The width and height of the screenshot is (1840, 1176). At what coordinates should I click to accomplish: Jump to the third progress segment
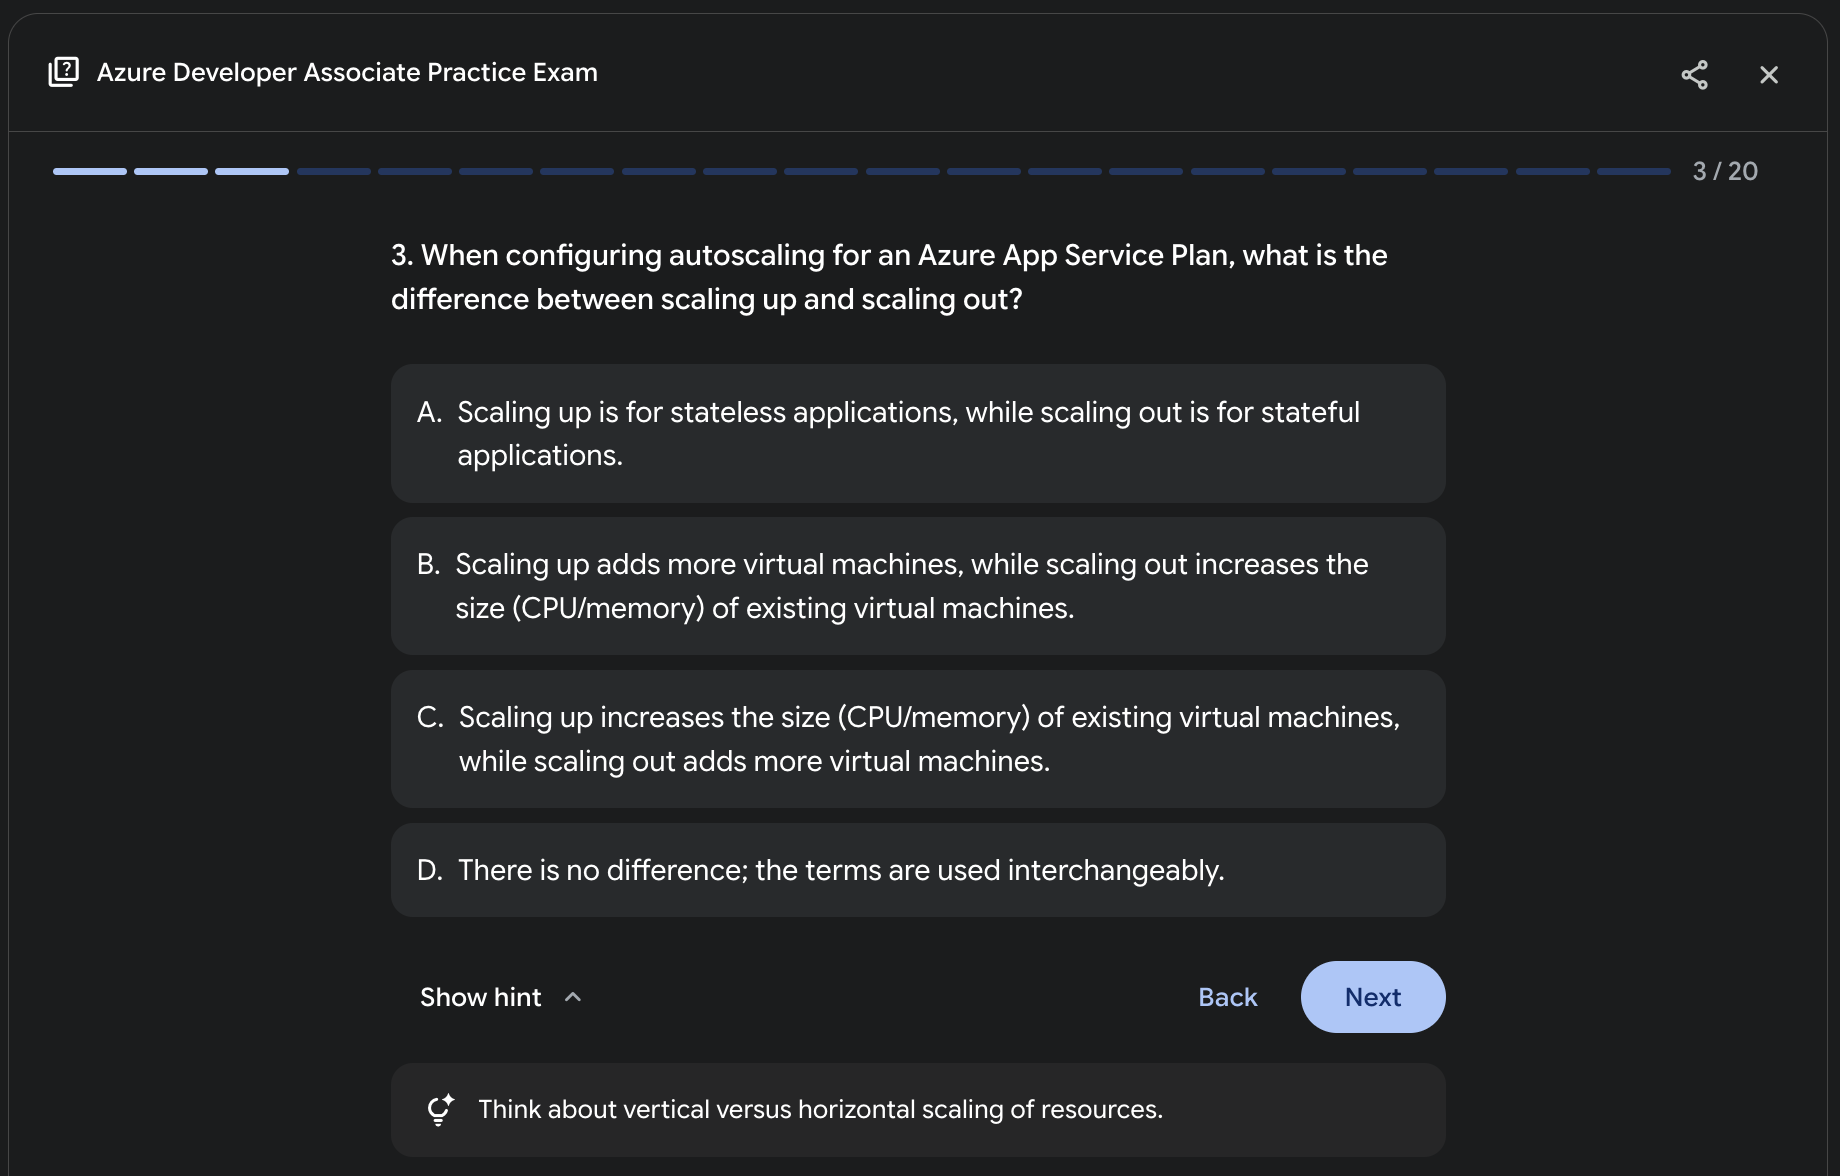pos(252,172)
